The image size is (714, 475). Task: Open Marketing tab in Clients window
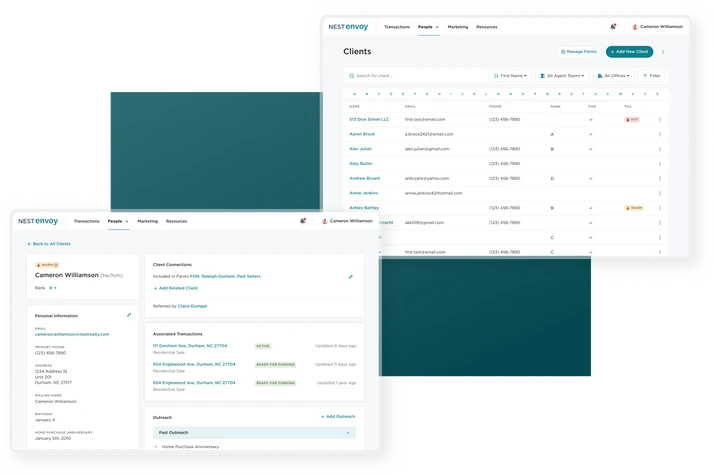coord(458,27)
